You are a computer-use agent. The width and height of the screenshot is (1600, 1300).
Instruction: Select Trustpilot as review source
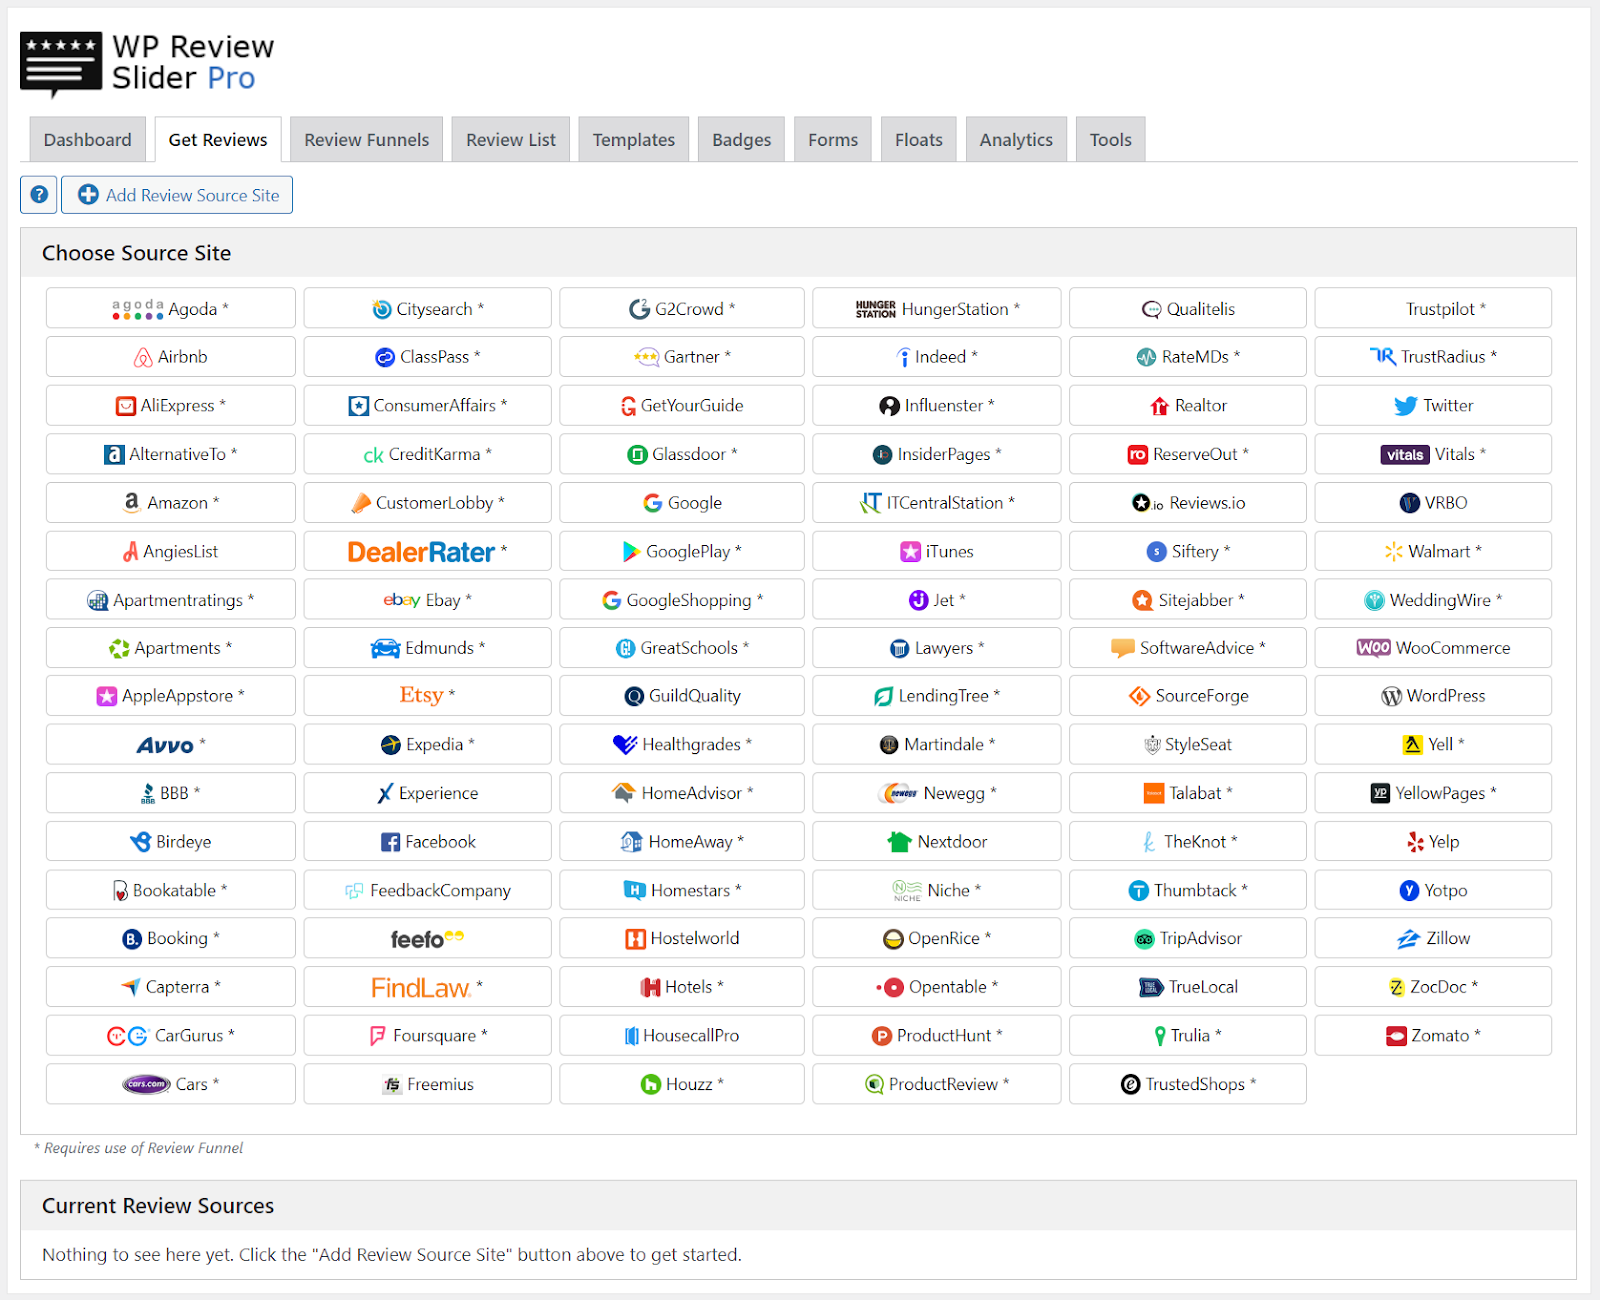[1433, 309]
